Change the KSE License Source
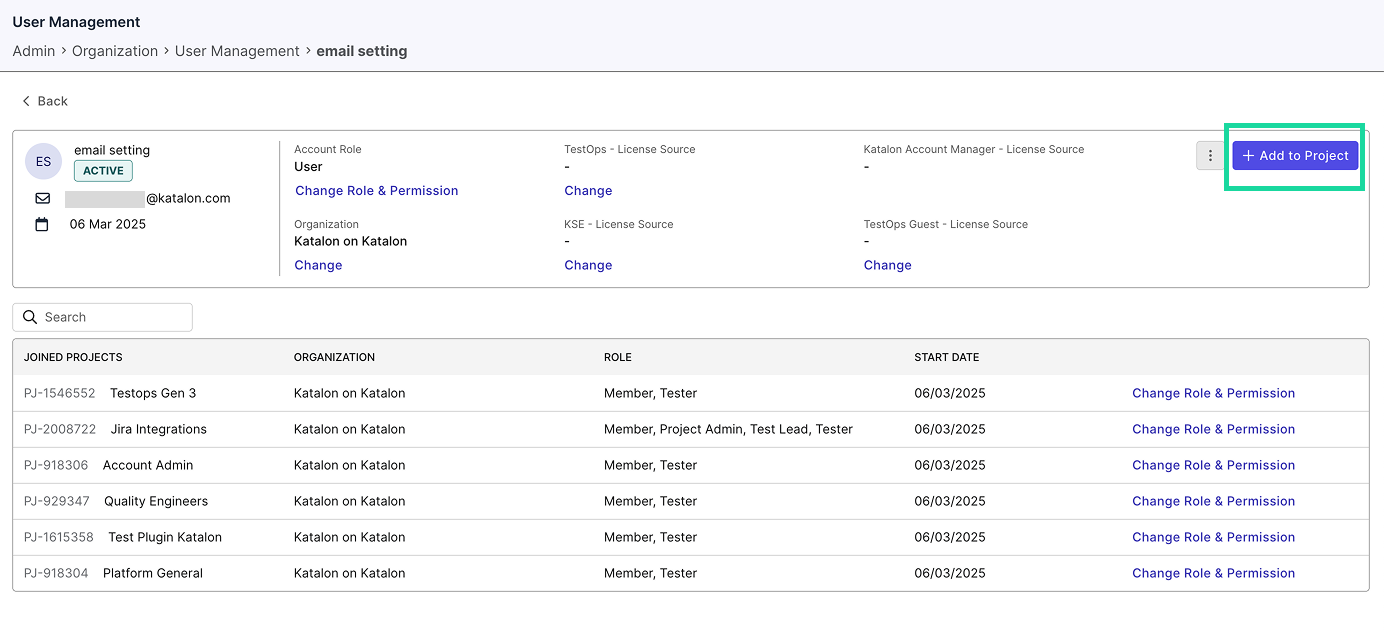Image resolution: width=1384 pixels, height=630 pixels. [x=588, y=265]
